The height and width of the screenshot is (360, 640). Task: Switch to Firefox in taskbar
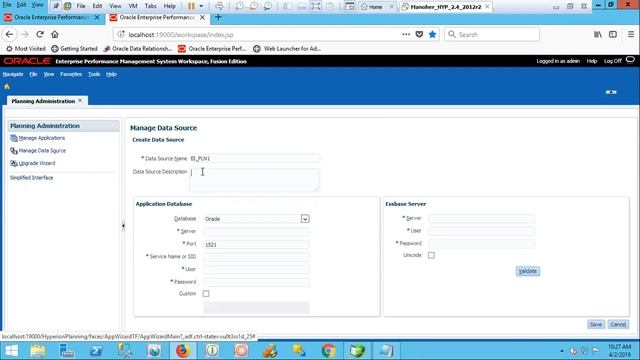183,351
